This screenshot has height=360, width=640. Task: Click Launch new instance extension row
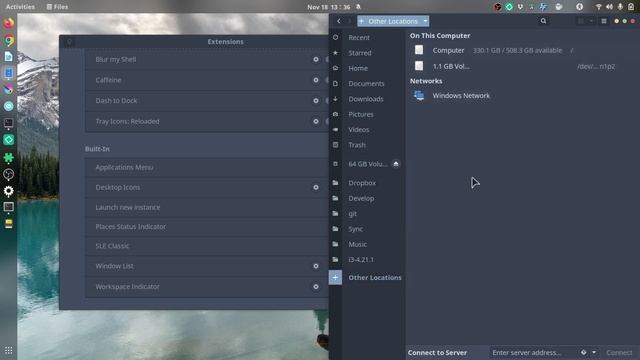coord(207,207)
